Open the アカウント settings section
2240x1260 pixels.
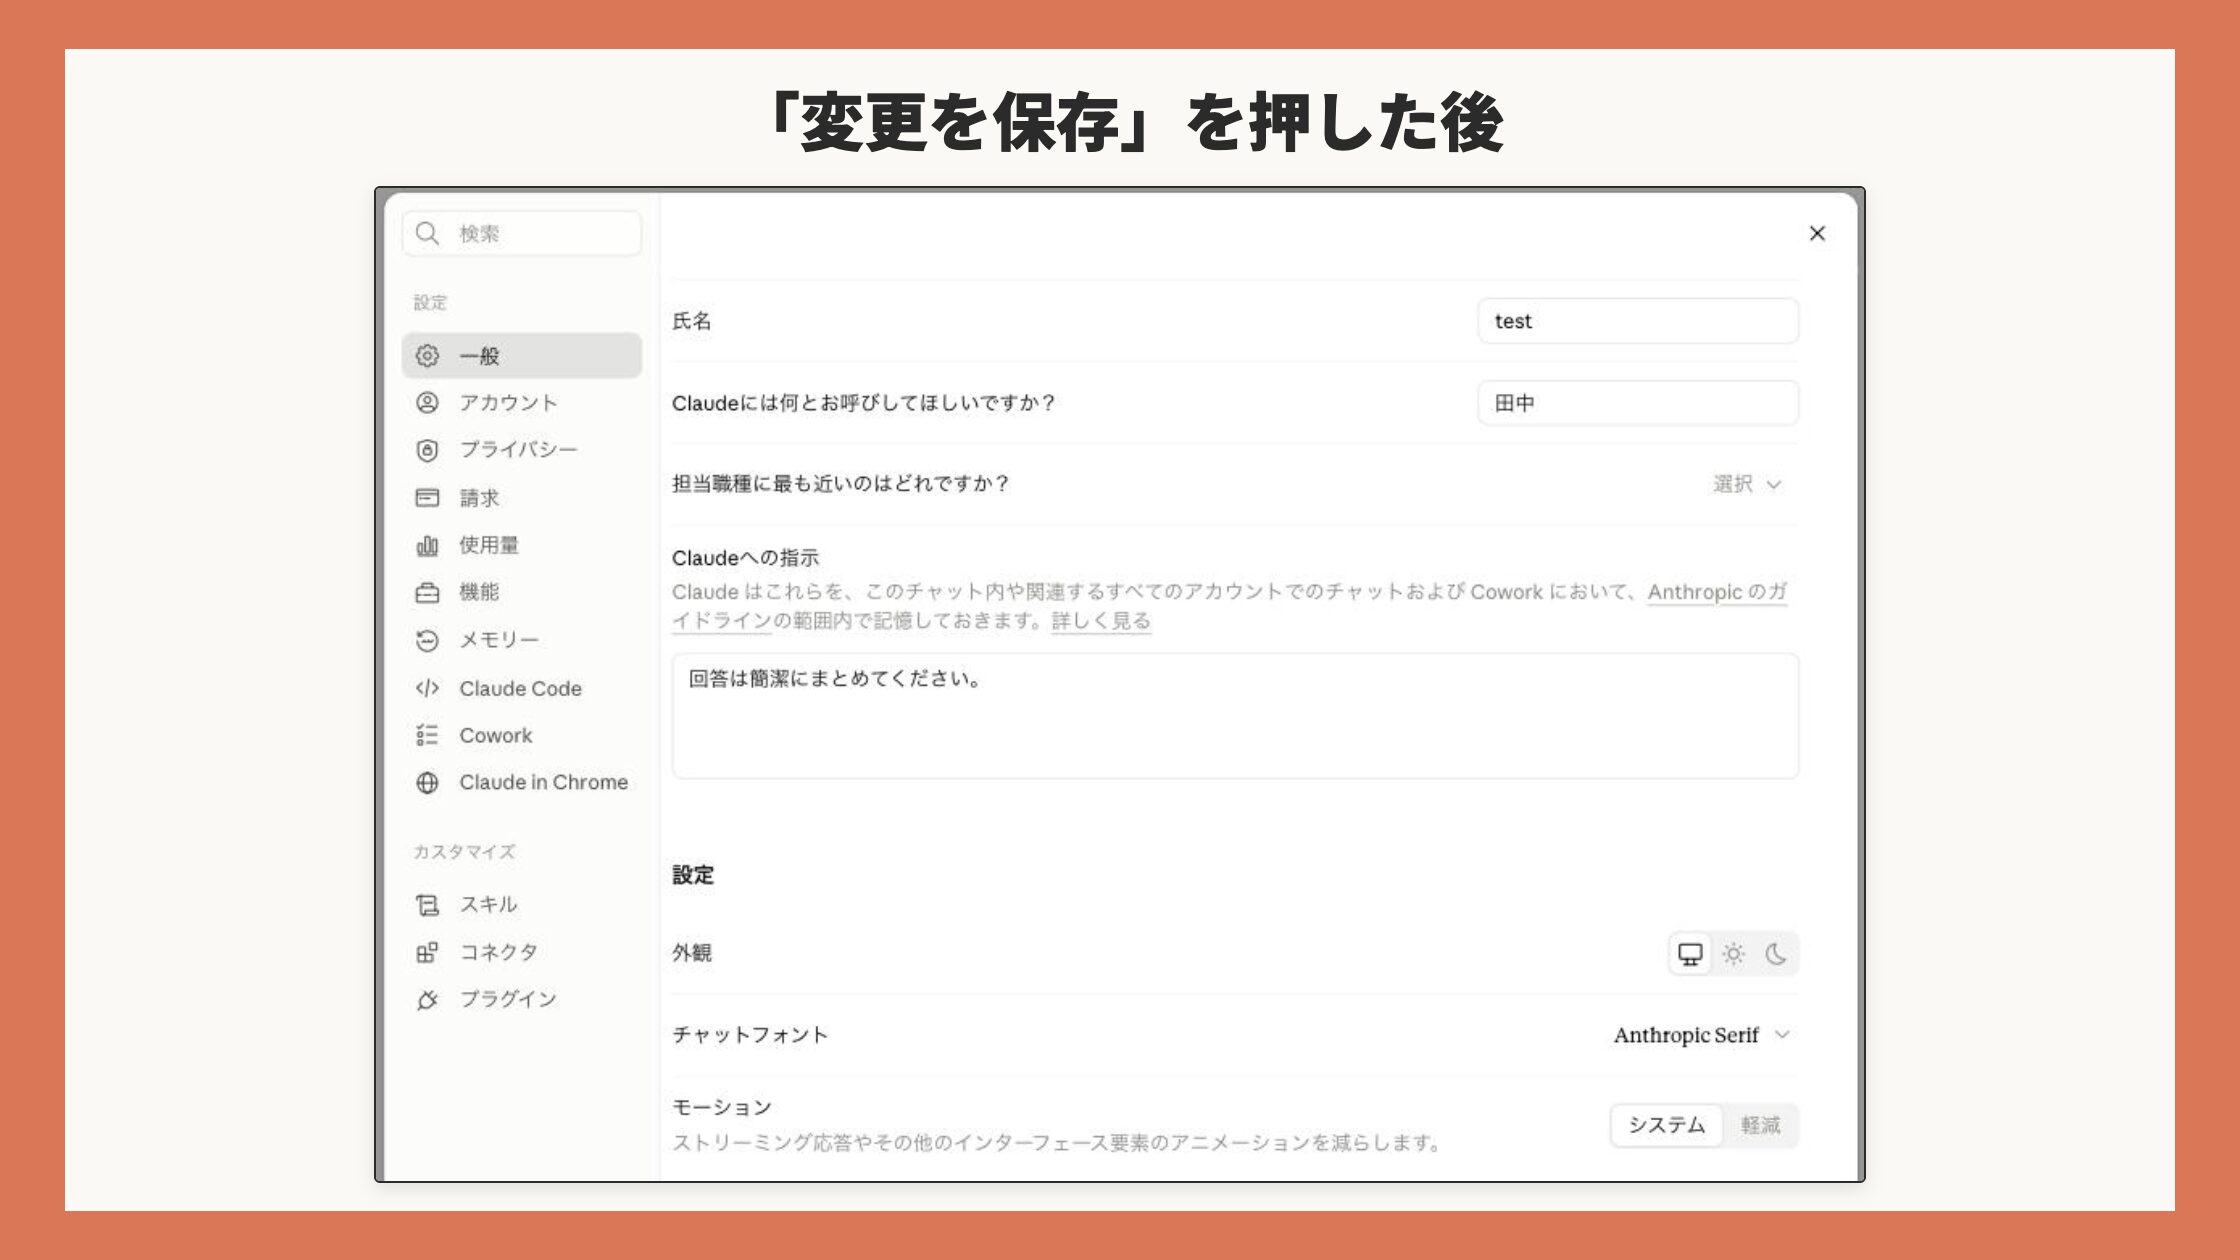tap(522, 402)
